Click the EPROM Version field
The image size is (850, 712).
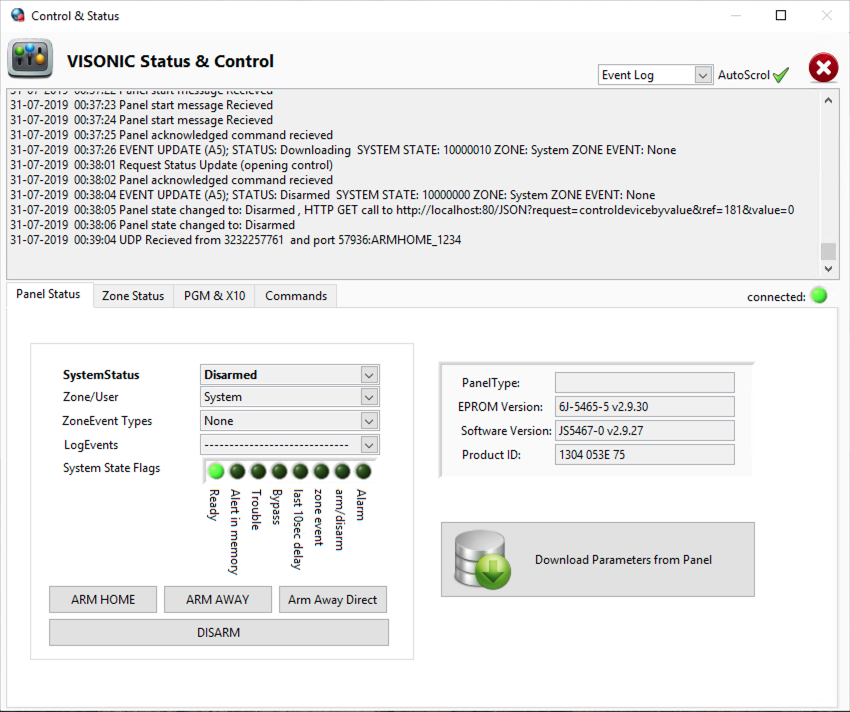click(x=645, y=407)
